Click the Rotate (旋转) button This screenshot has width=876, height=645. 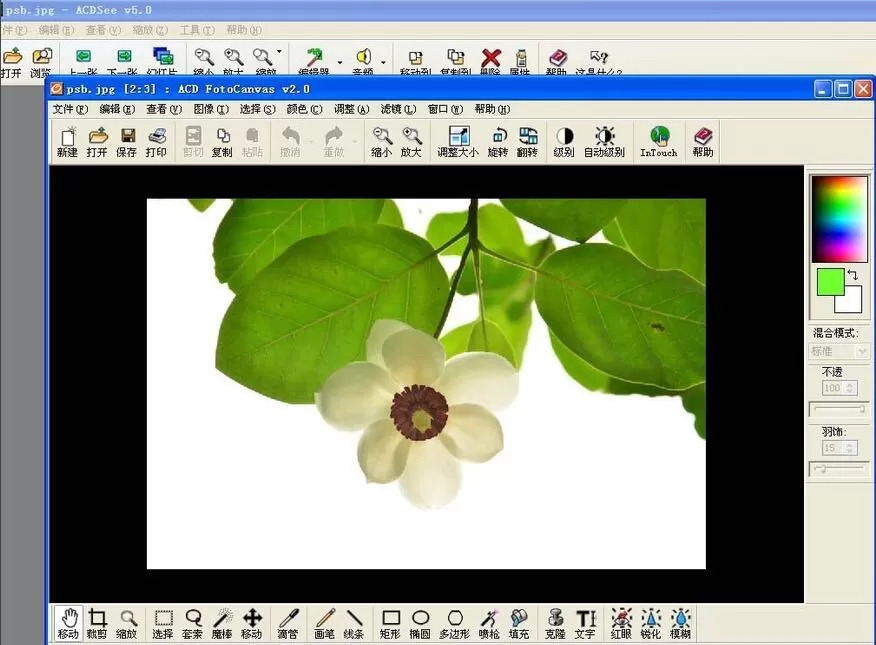tap(498, 142)
